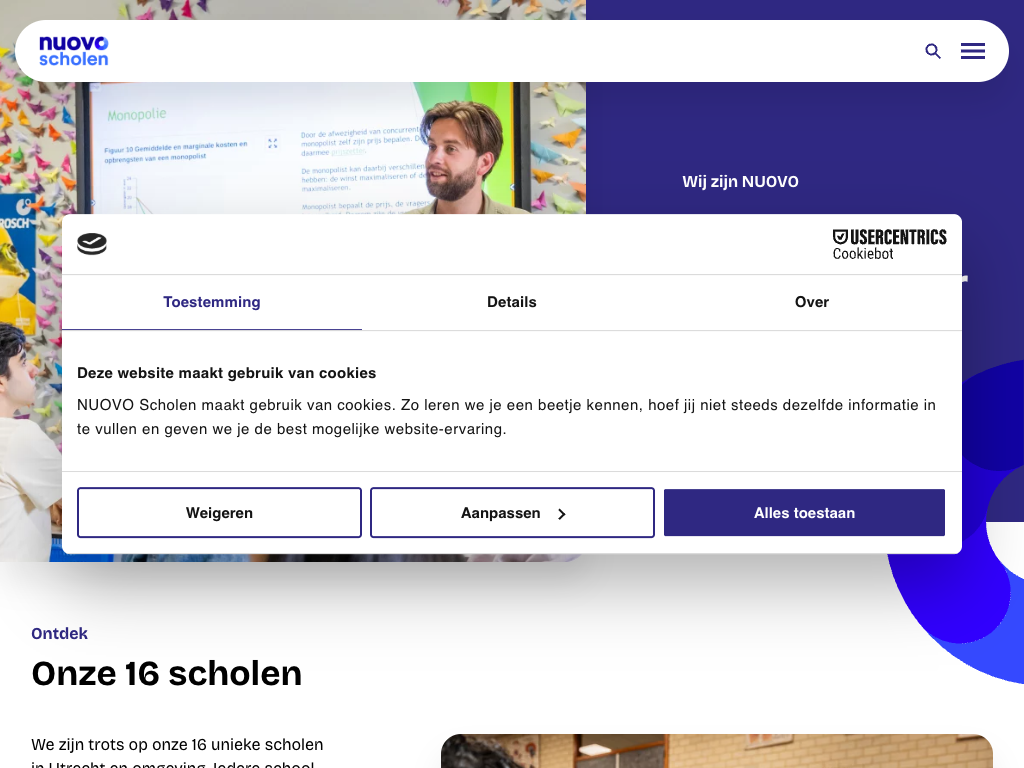Open the hamburger menu
Screen dimensions: 1024x768
click(972, 51)
